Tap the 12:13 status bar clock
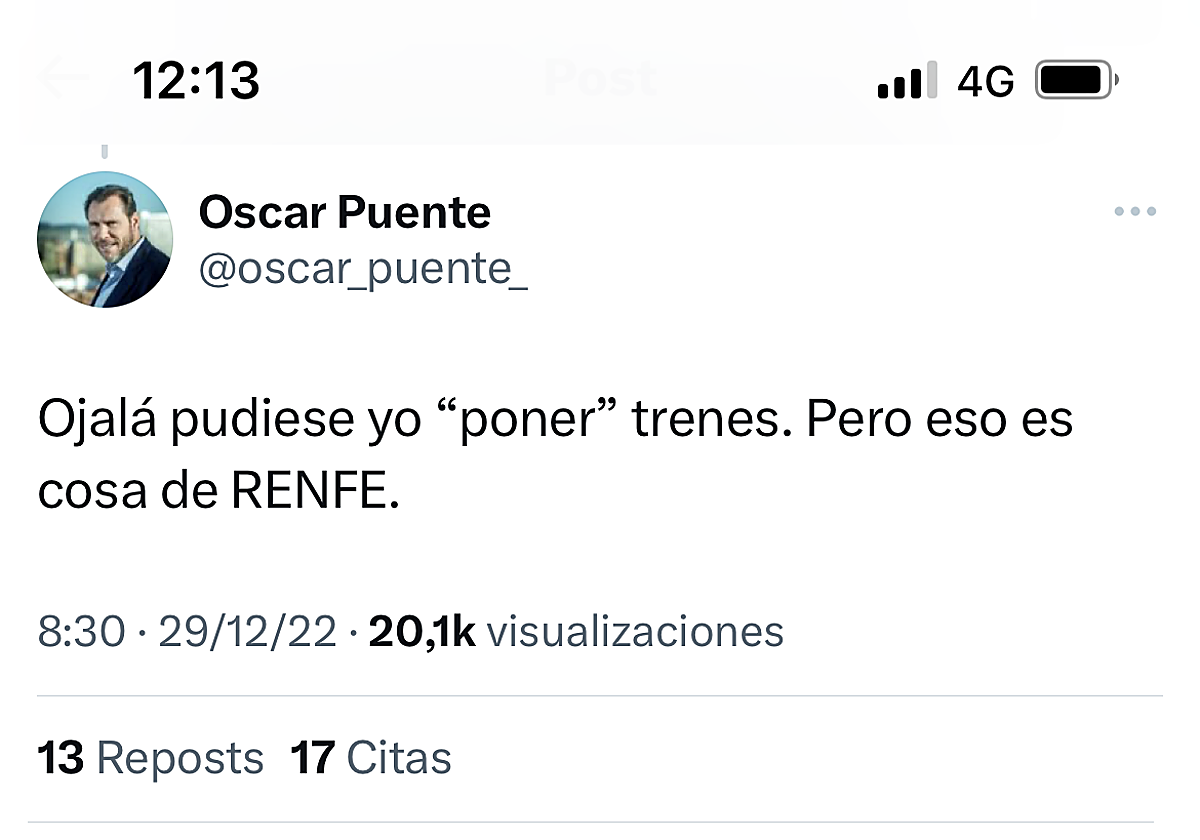The image size is (1200, 840). point(196,80)
